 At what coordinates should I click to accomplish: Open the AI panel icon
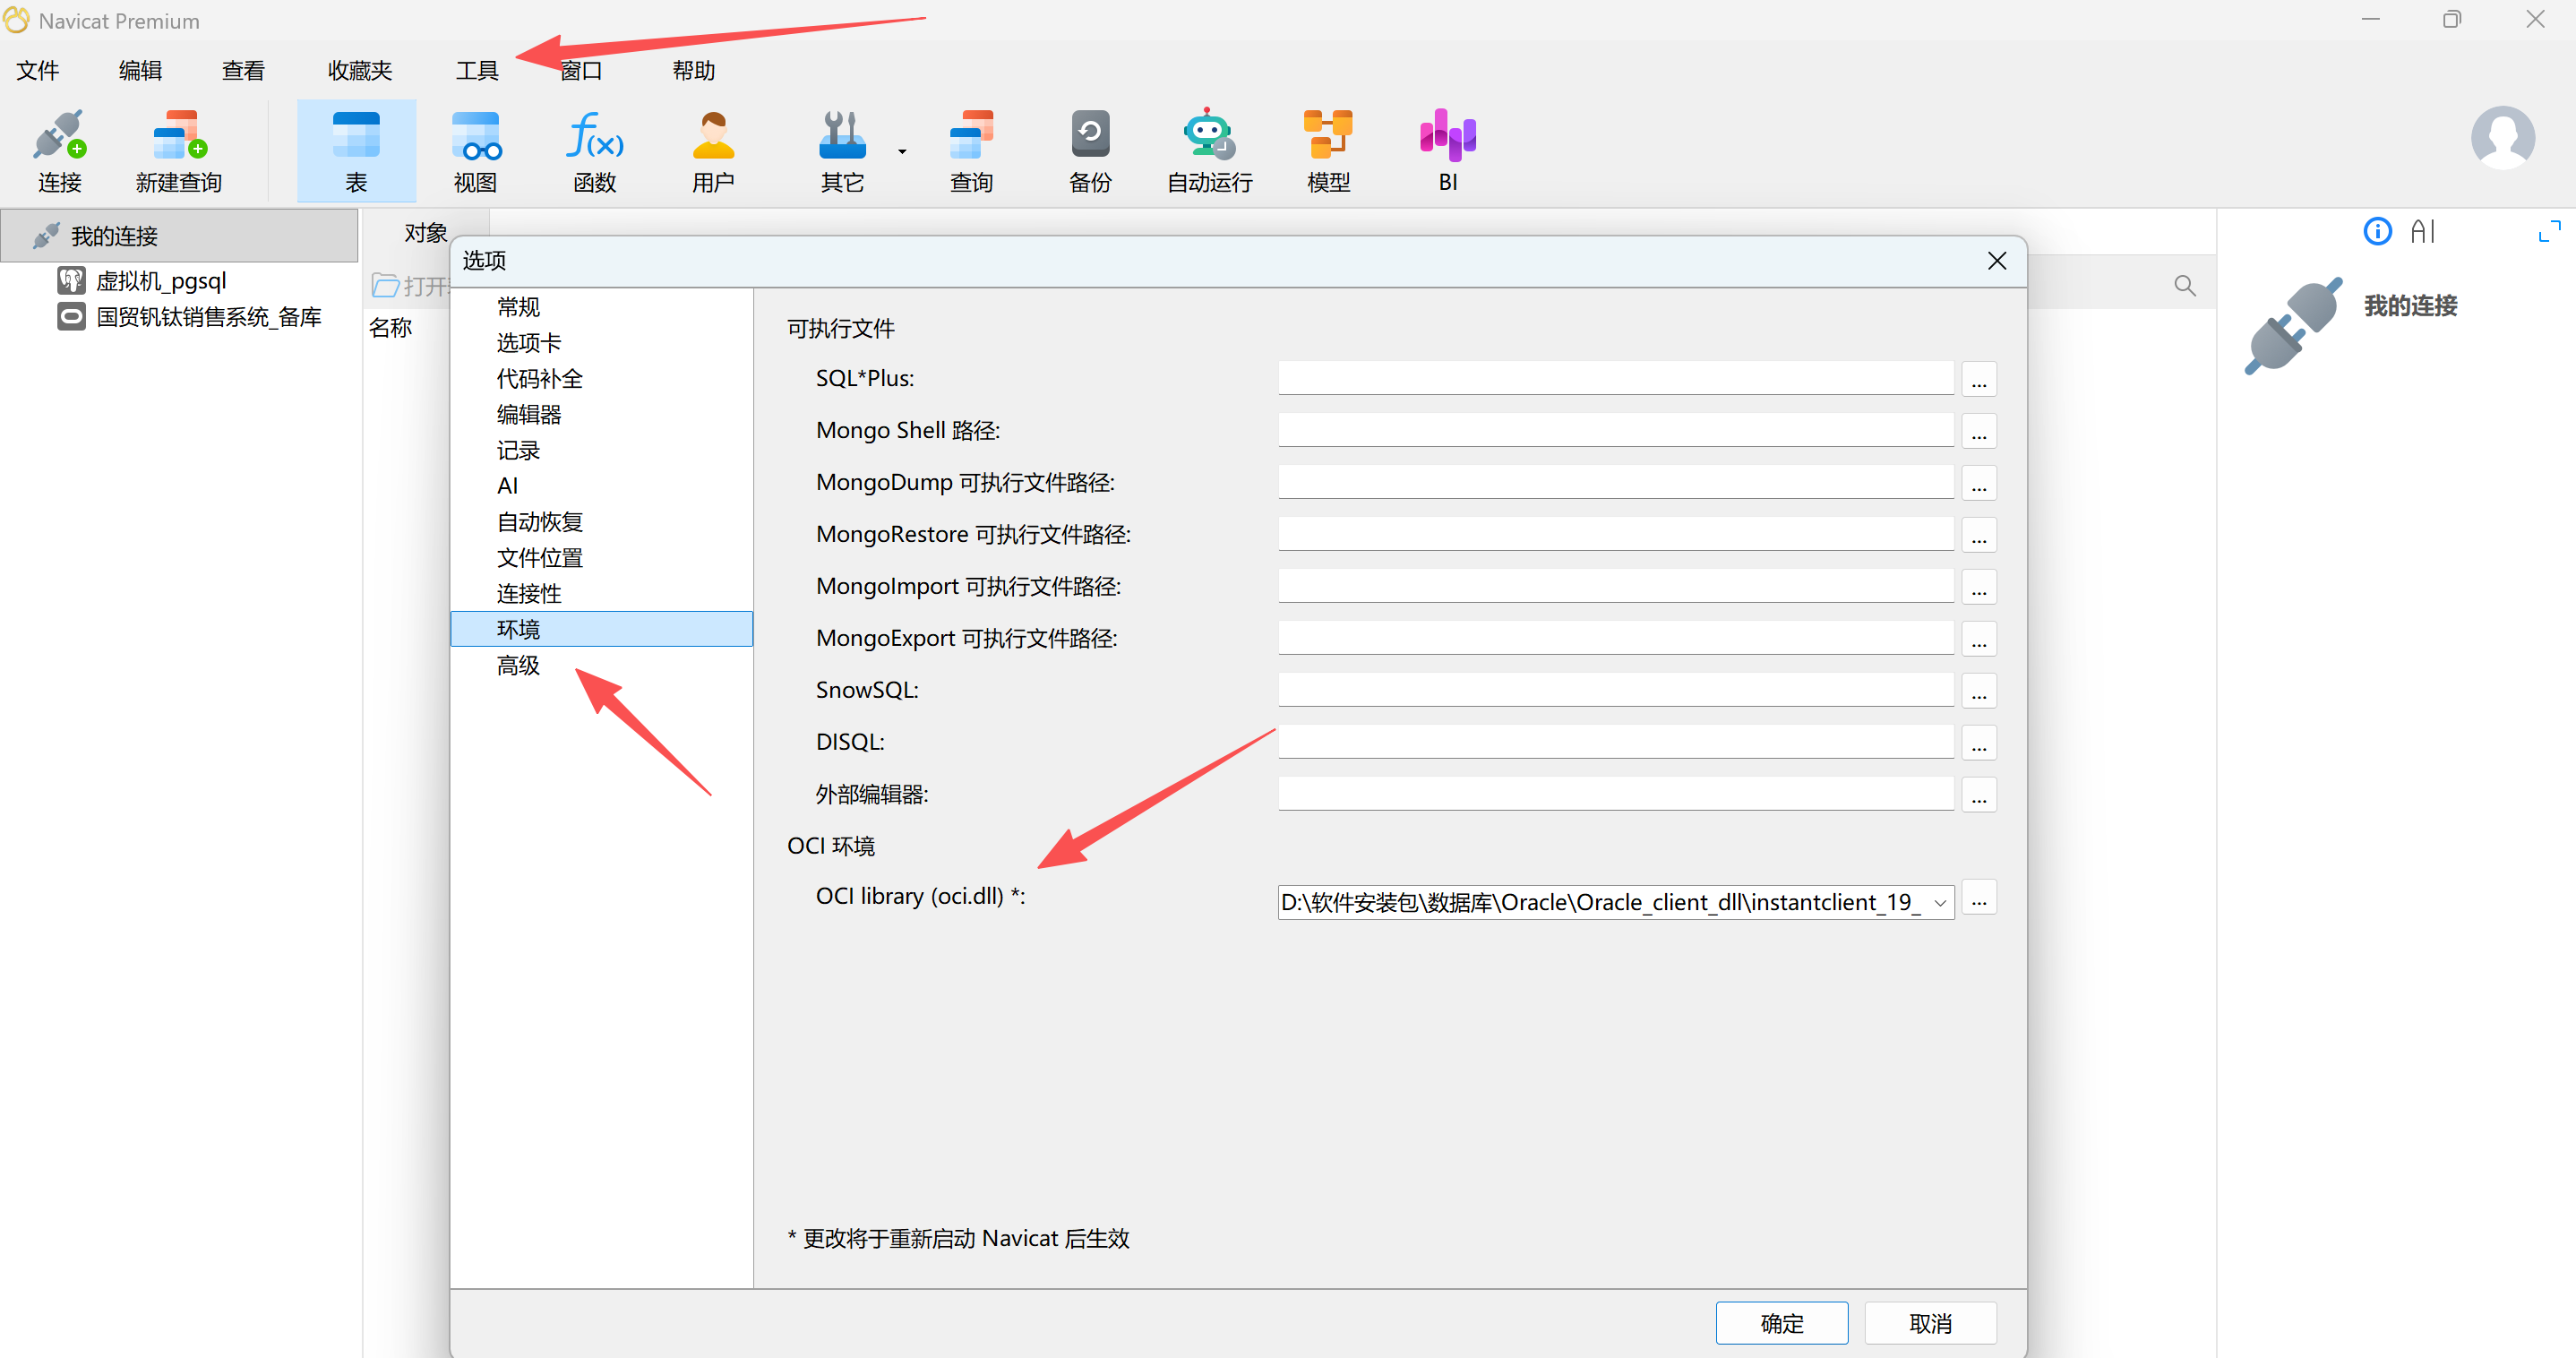click(2422, 232)
